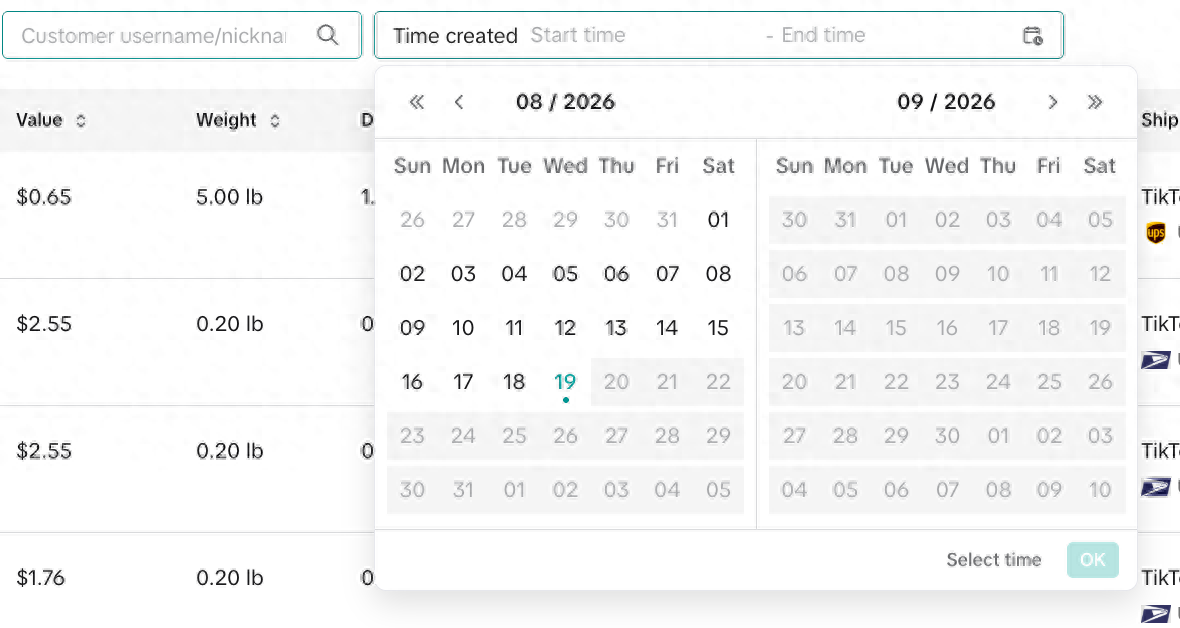Confirm with the OK button
The width and height of the screenshot is (1180, 628).
point(1093,559)
